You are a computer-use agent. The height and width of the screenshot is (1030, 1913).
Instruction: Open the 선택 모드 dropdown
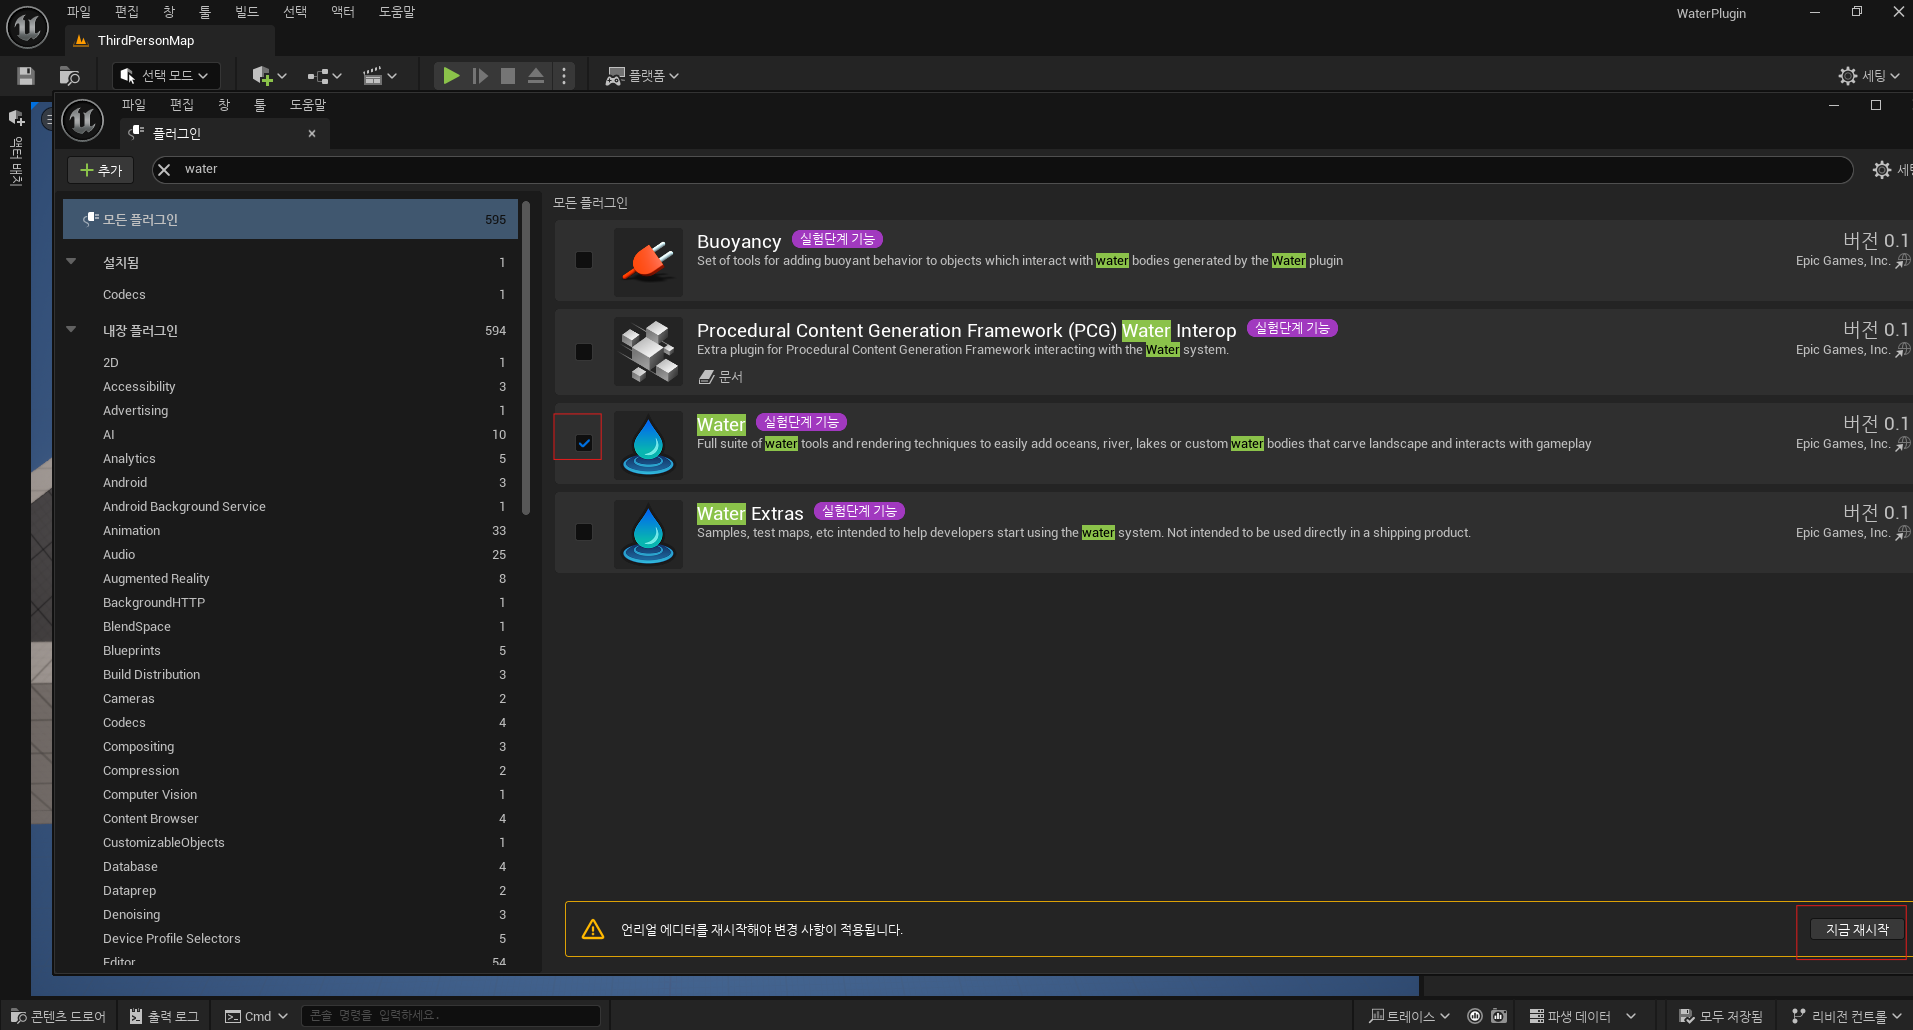click(165, 76)
